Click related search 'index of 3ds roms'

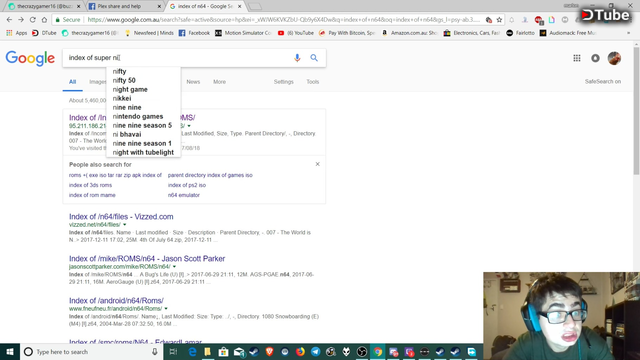pos(90,185)
